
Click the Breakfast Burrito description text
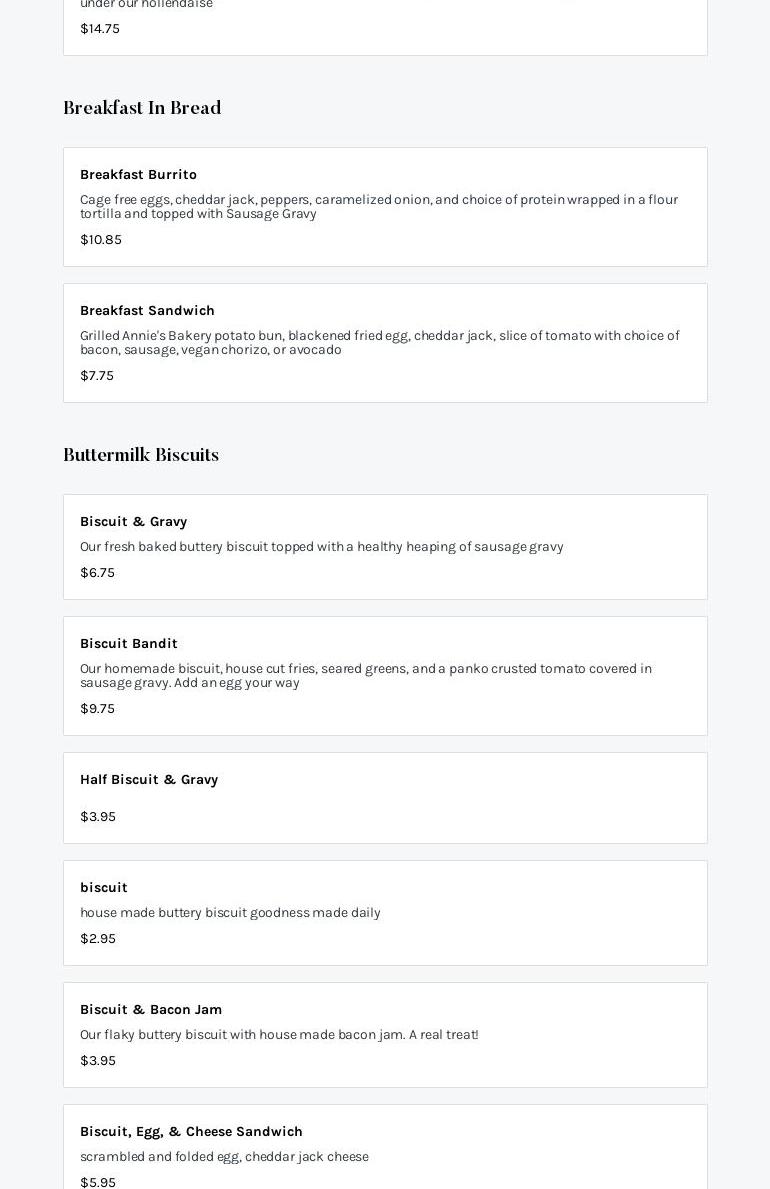click(x=378, y=206)
